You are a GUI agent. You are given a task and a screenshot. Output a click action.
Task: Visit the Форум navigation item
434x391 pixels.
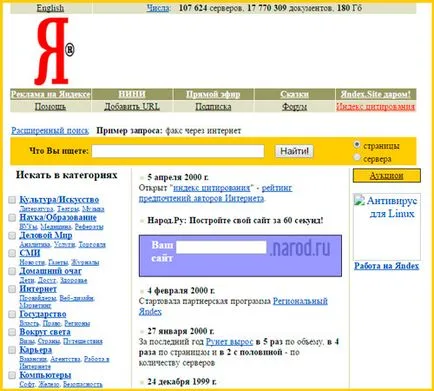point(294,107)
